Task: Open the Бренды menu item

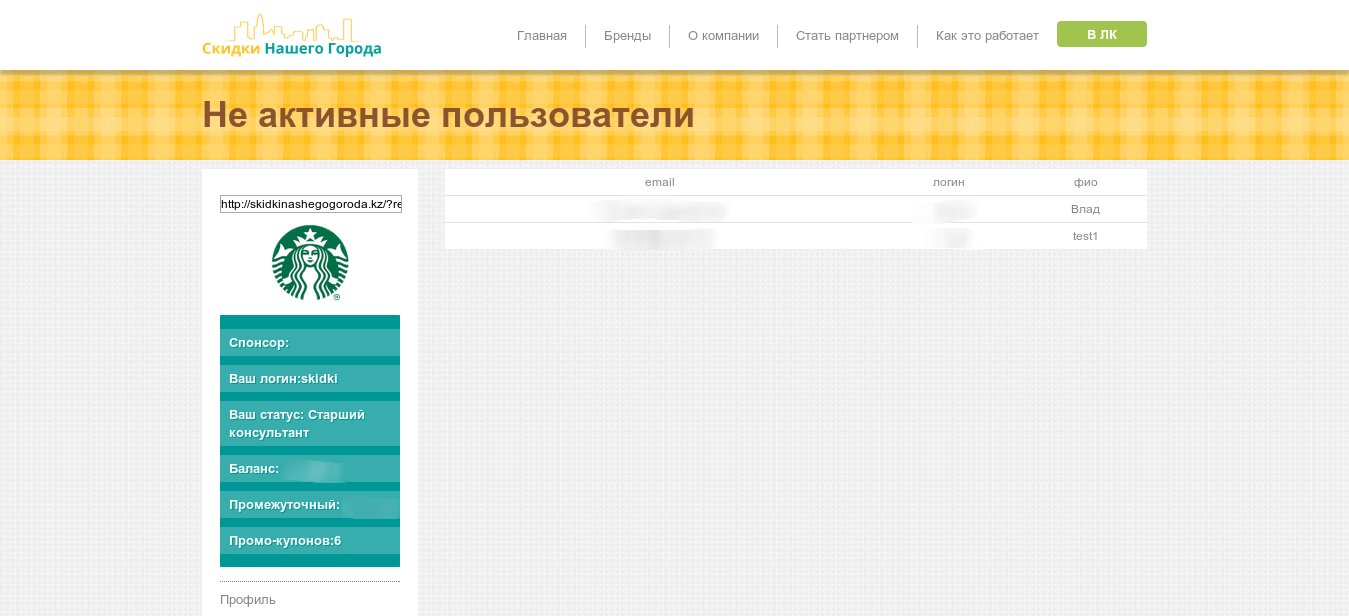Action: coord(627,36)
